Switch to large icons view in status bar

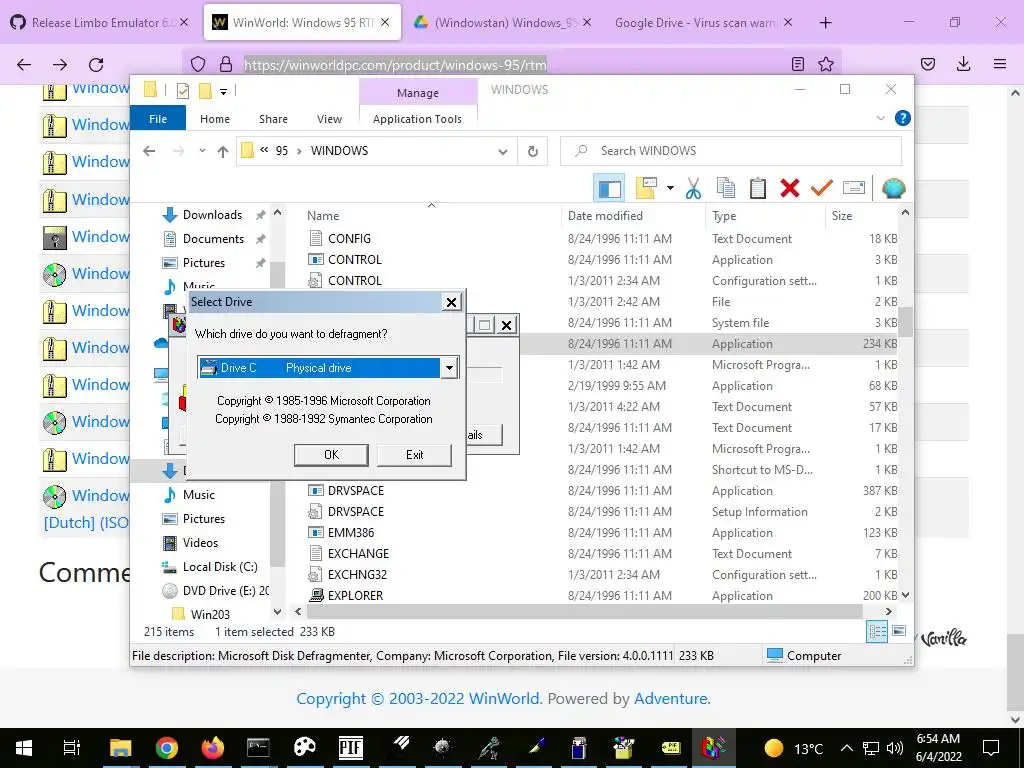(899, 631)
